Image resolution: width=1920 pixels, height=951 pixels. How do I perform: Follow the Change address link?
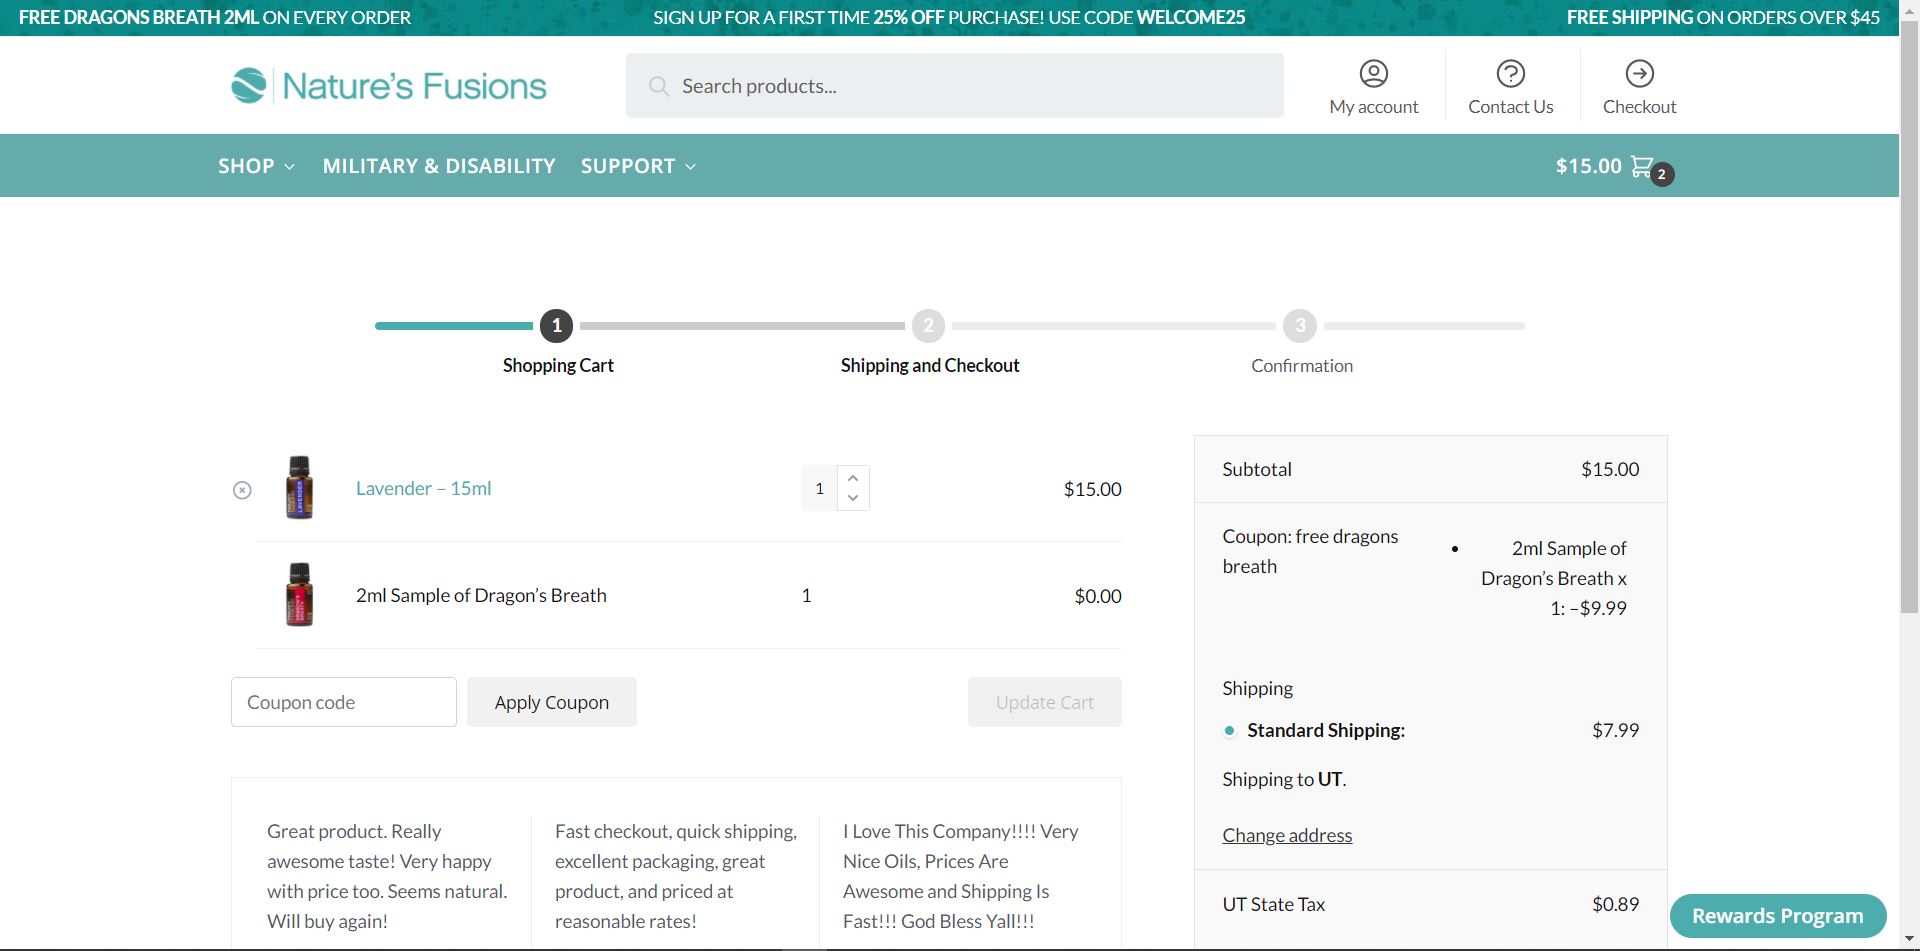(1287, 835)
